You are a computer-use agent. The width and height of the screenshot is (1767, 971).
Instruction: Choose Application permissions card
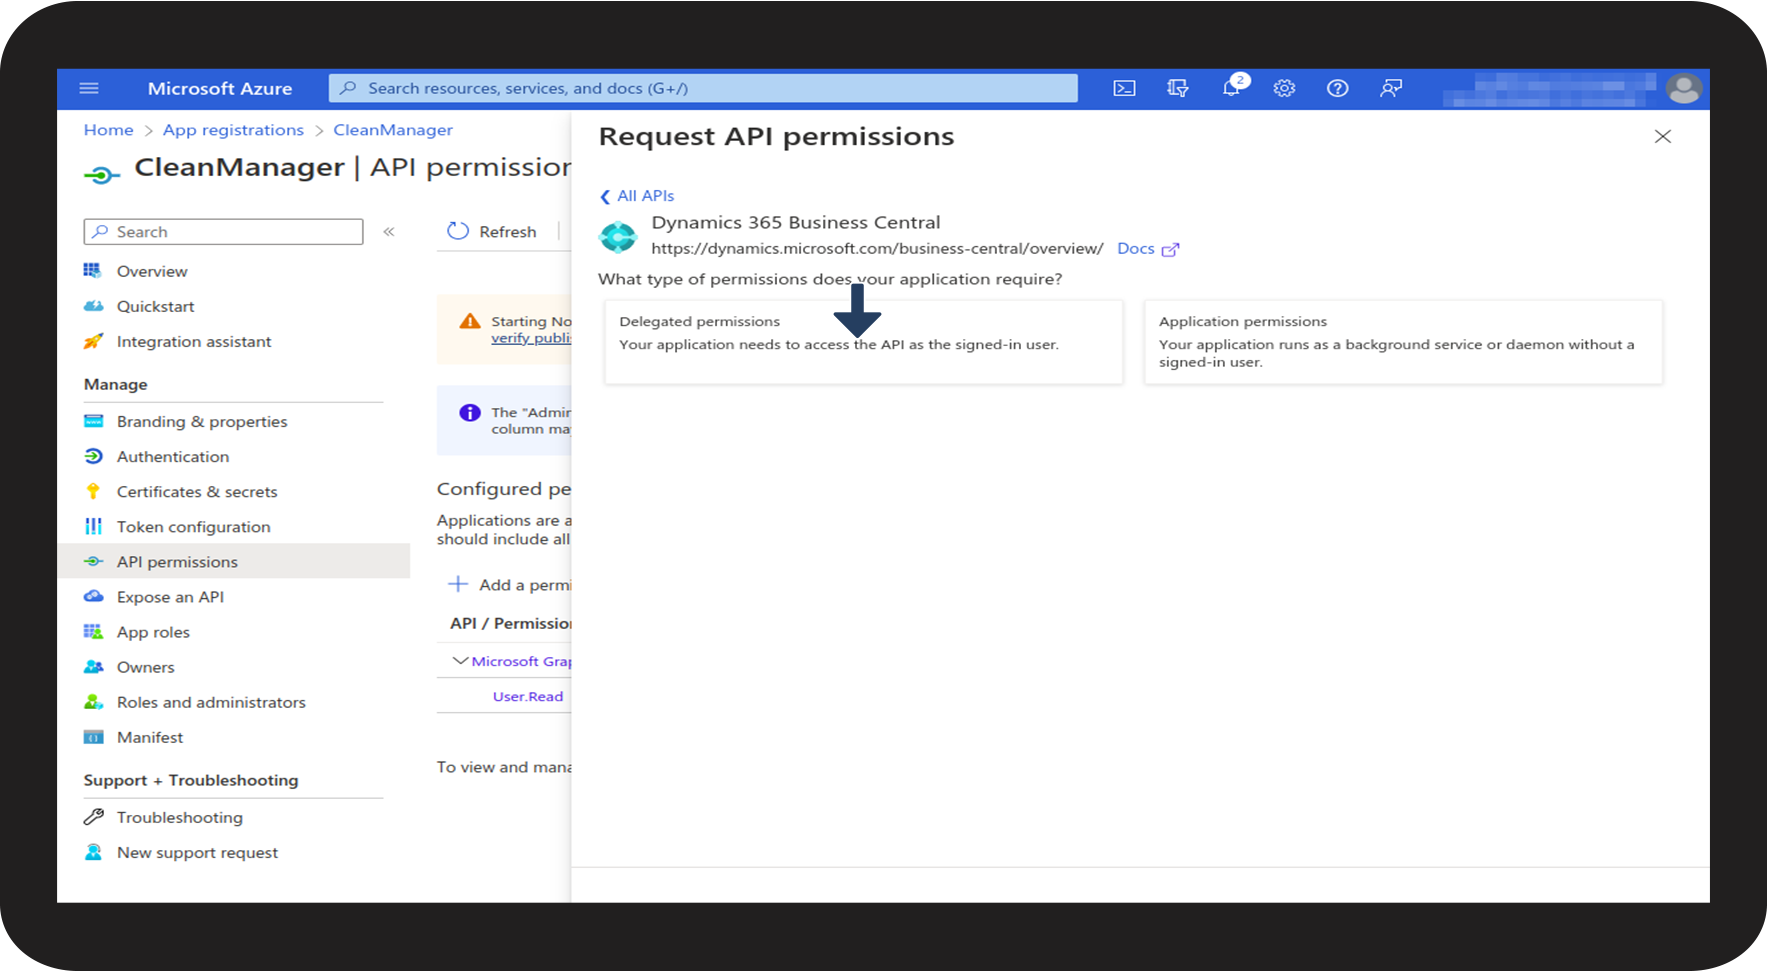(1403, 342)
